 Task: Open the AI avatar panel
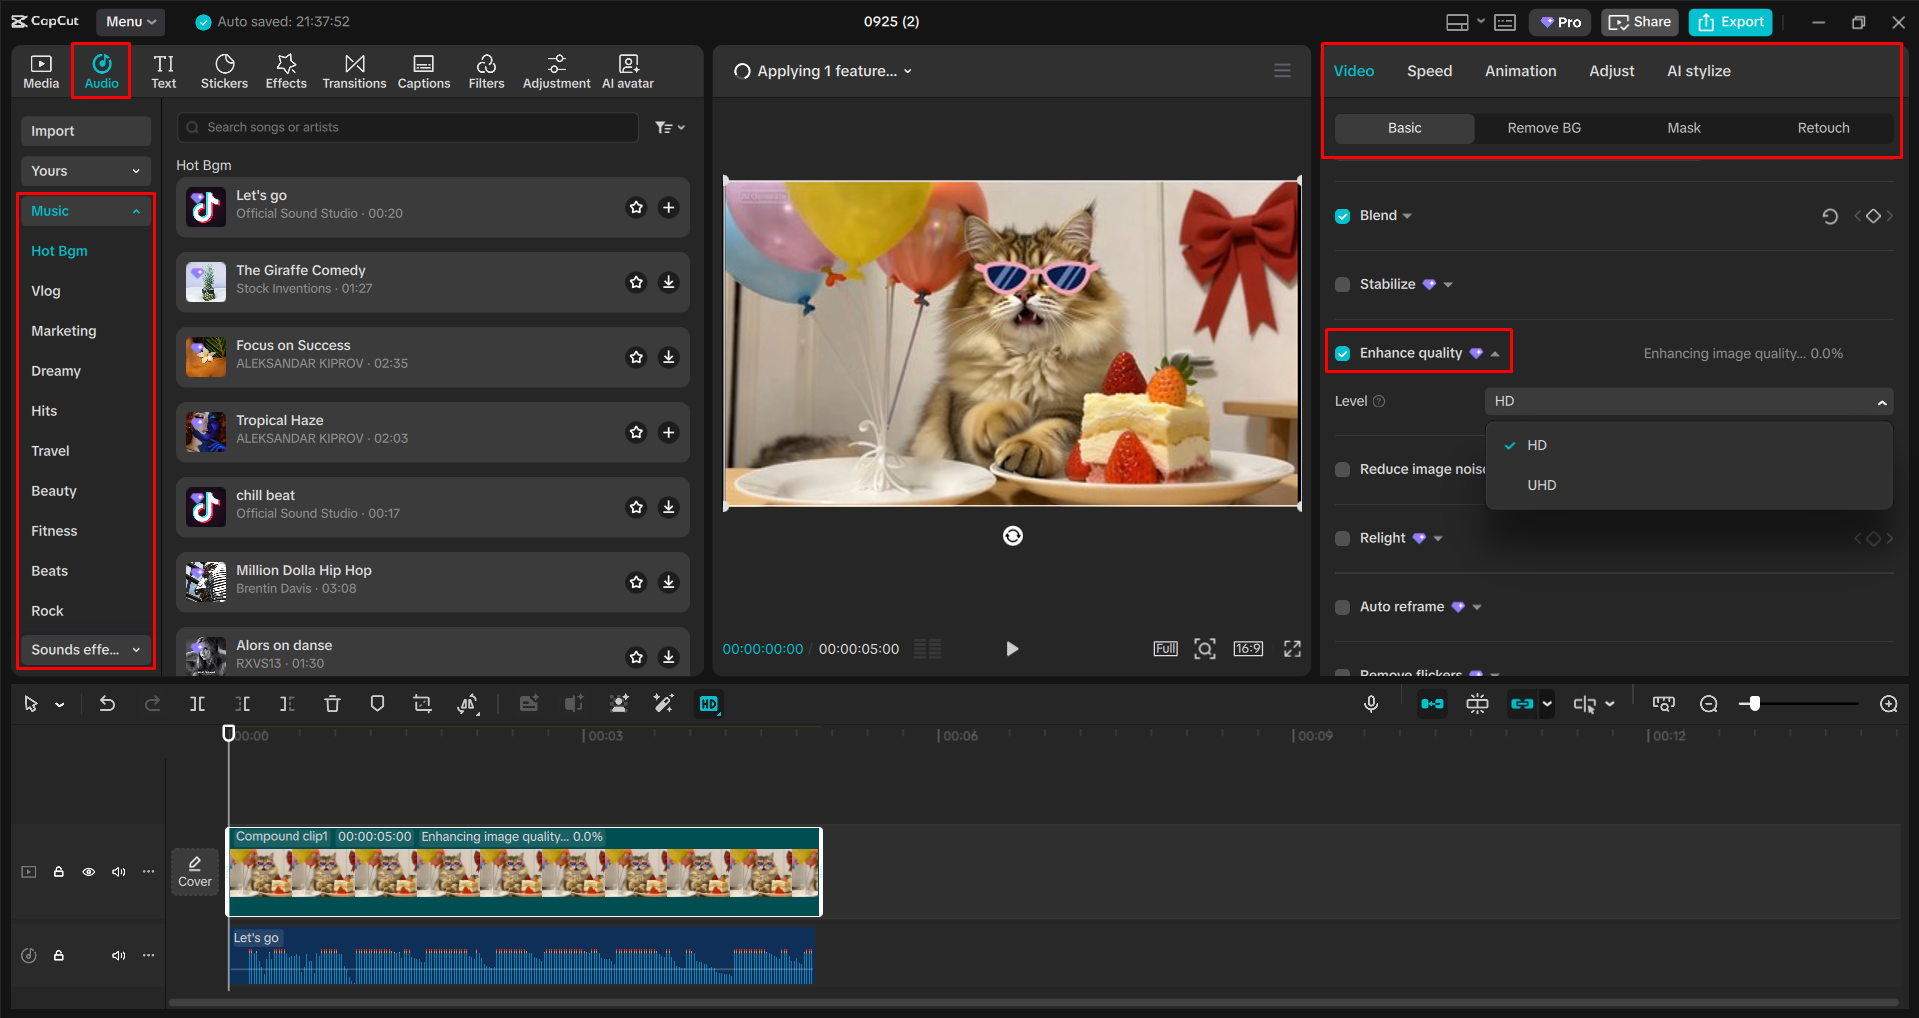point(627,70)
